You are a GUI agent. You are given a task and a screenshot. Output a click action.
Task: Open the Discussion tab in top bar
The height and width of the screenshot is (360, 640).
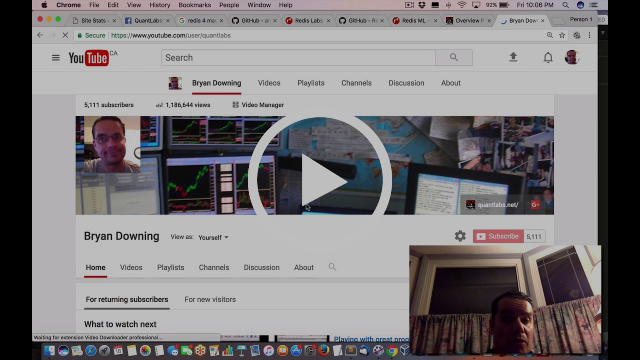pyautogui.click(x=406, y=83)
